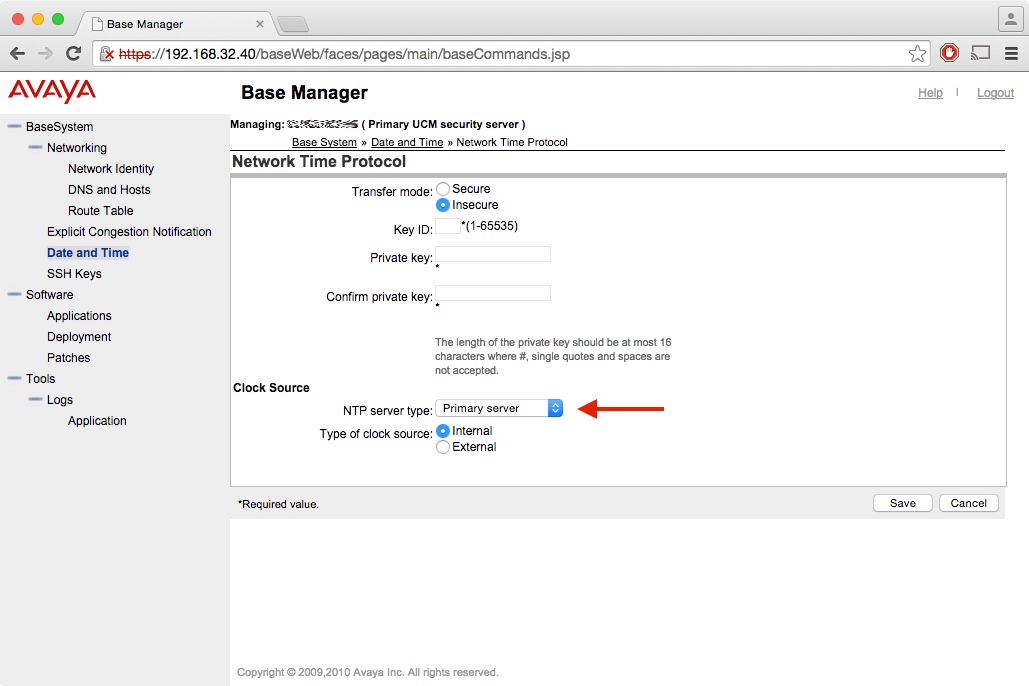Click Tools label in tree
This screenshot has width=1029, height=686.
(41, 379)
